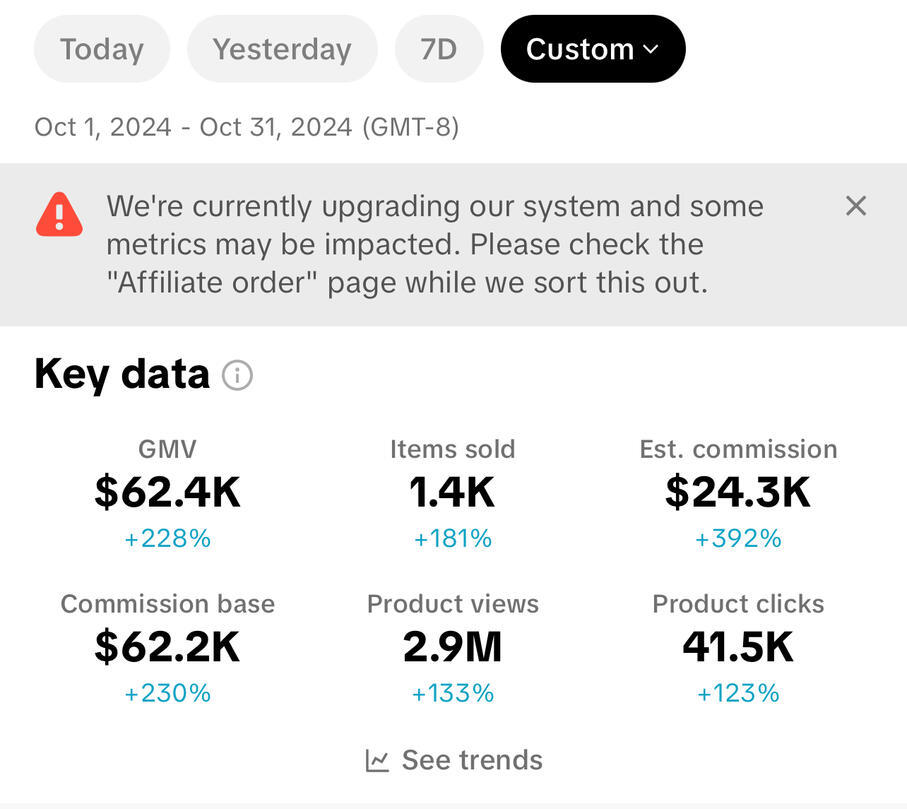Dismiss the system upgrade notice

[x=856, y=206]
